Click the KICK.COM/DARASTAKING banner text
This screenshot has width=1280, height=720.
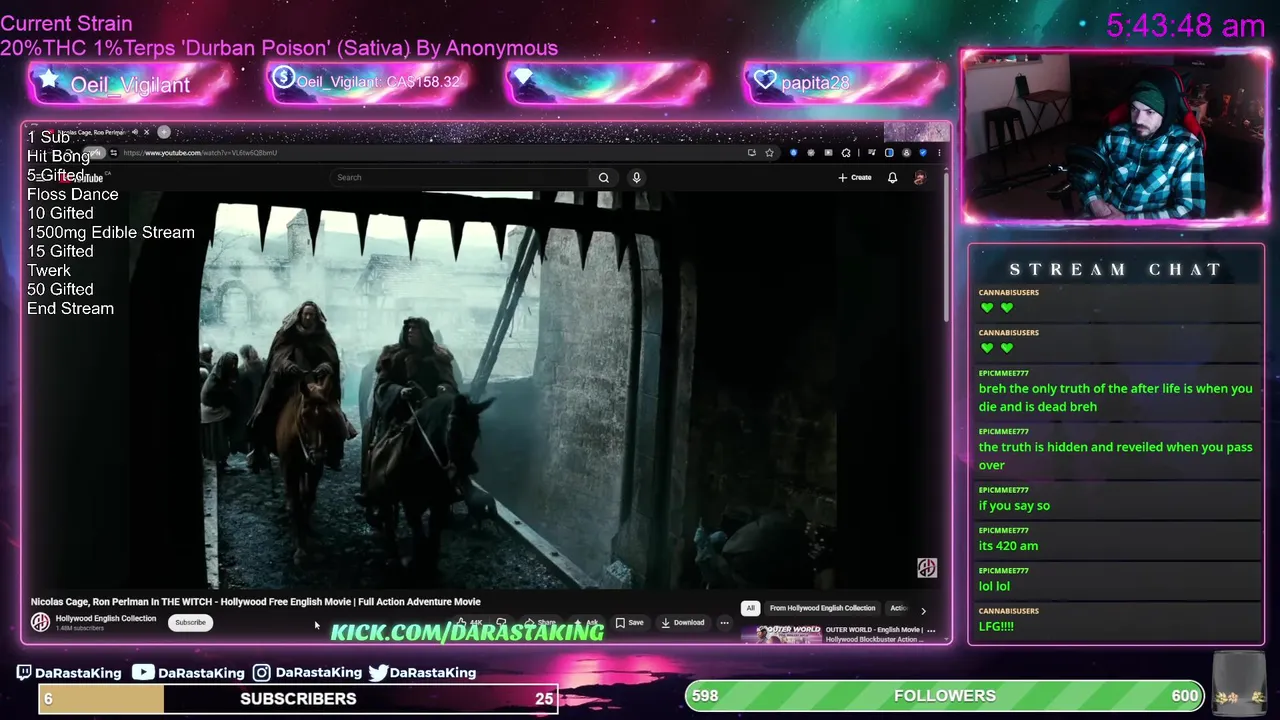click(x=467, y=632)
